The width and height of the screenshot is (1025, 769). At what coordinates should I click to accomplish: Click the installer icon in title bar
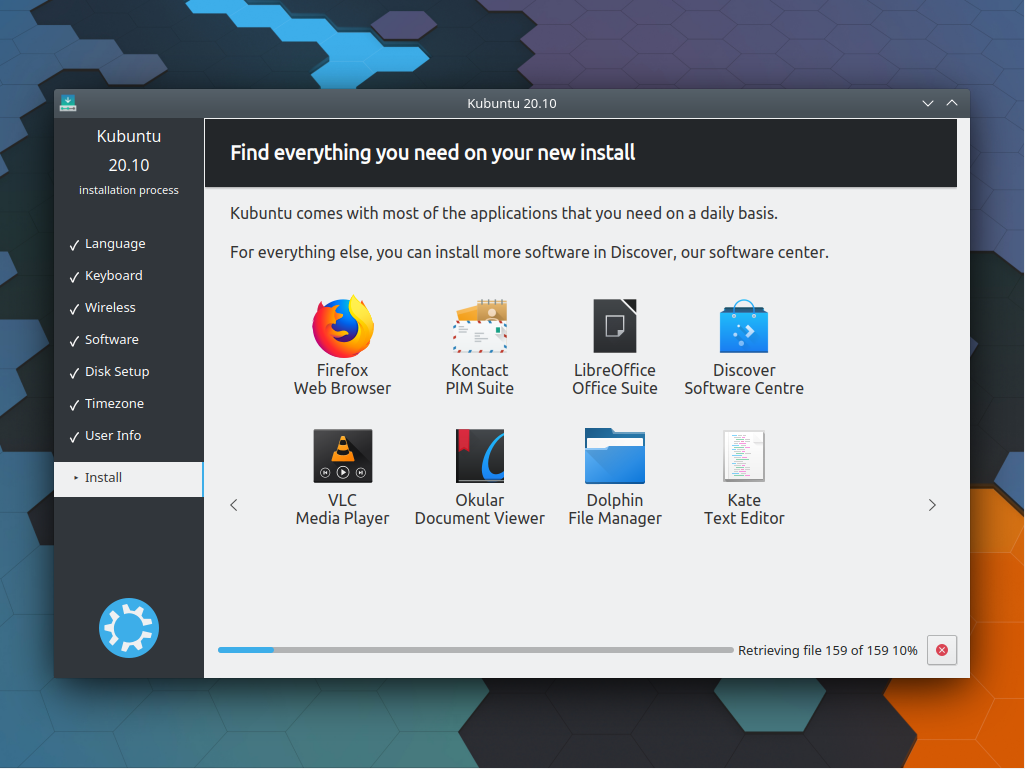[x=68, y=103]
